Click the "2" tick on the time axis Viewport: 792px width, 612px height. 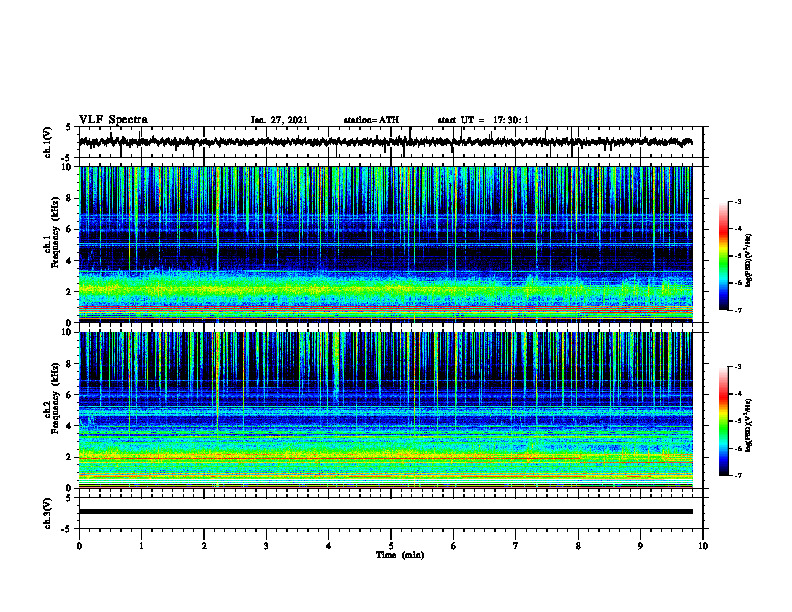pos(204,546)
